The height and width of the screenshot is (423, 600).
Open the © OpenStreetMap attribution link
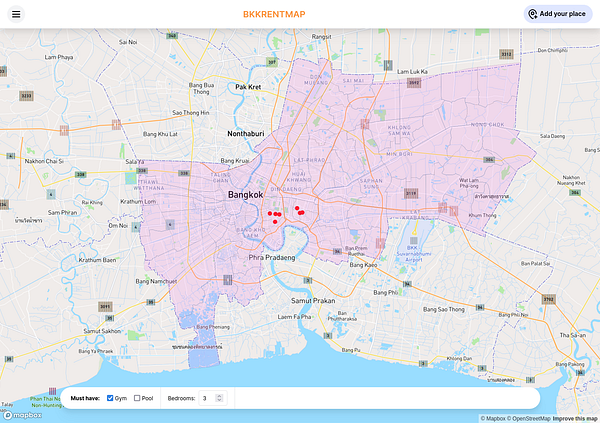click(x=528, y=418)
